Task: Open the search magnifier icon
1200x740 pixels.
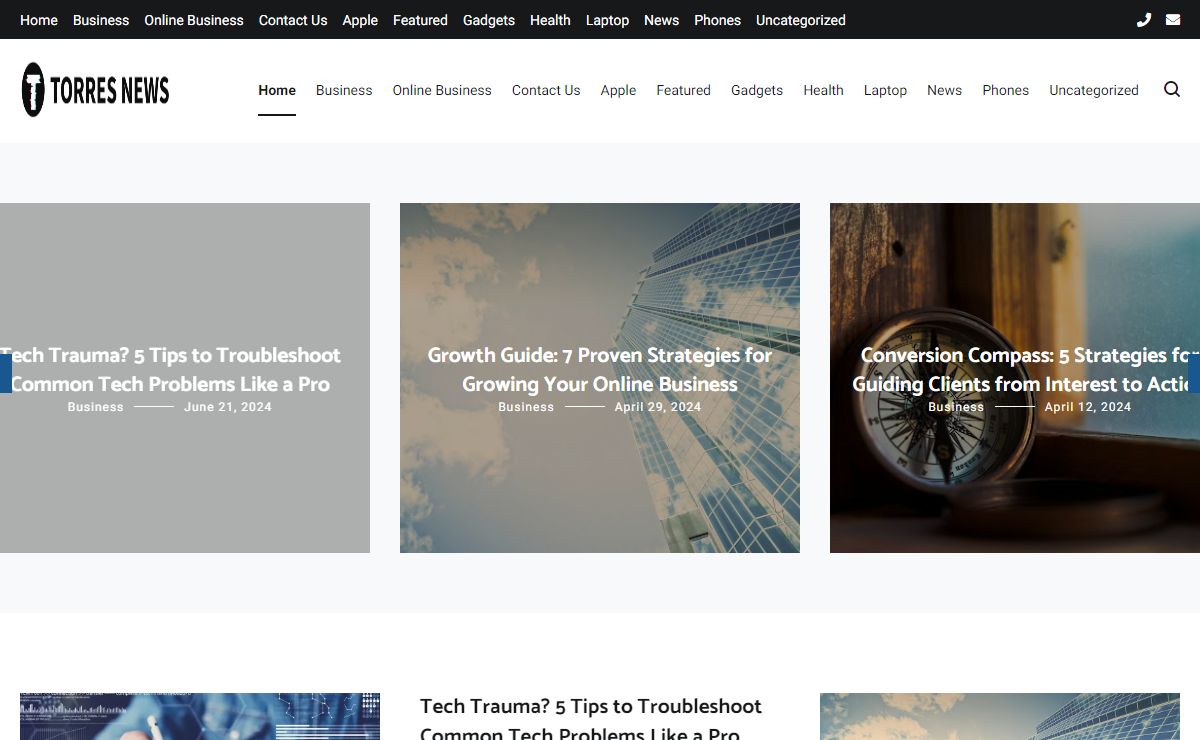Action: tap(1172, 90)
